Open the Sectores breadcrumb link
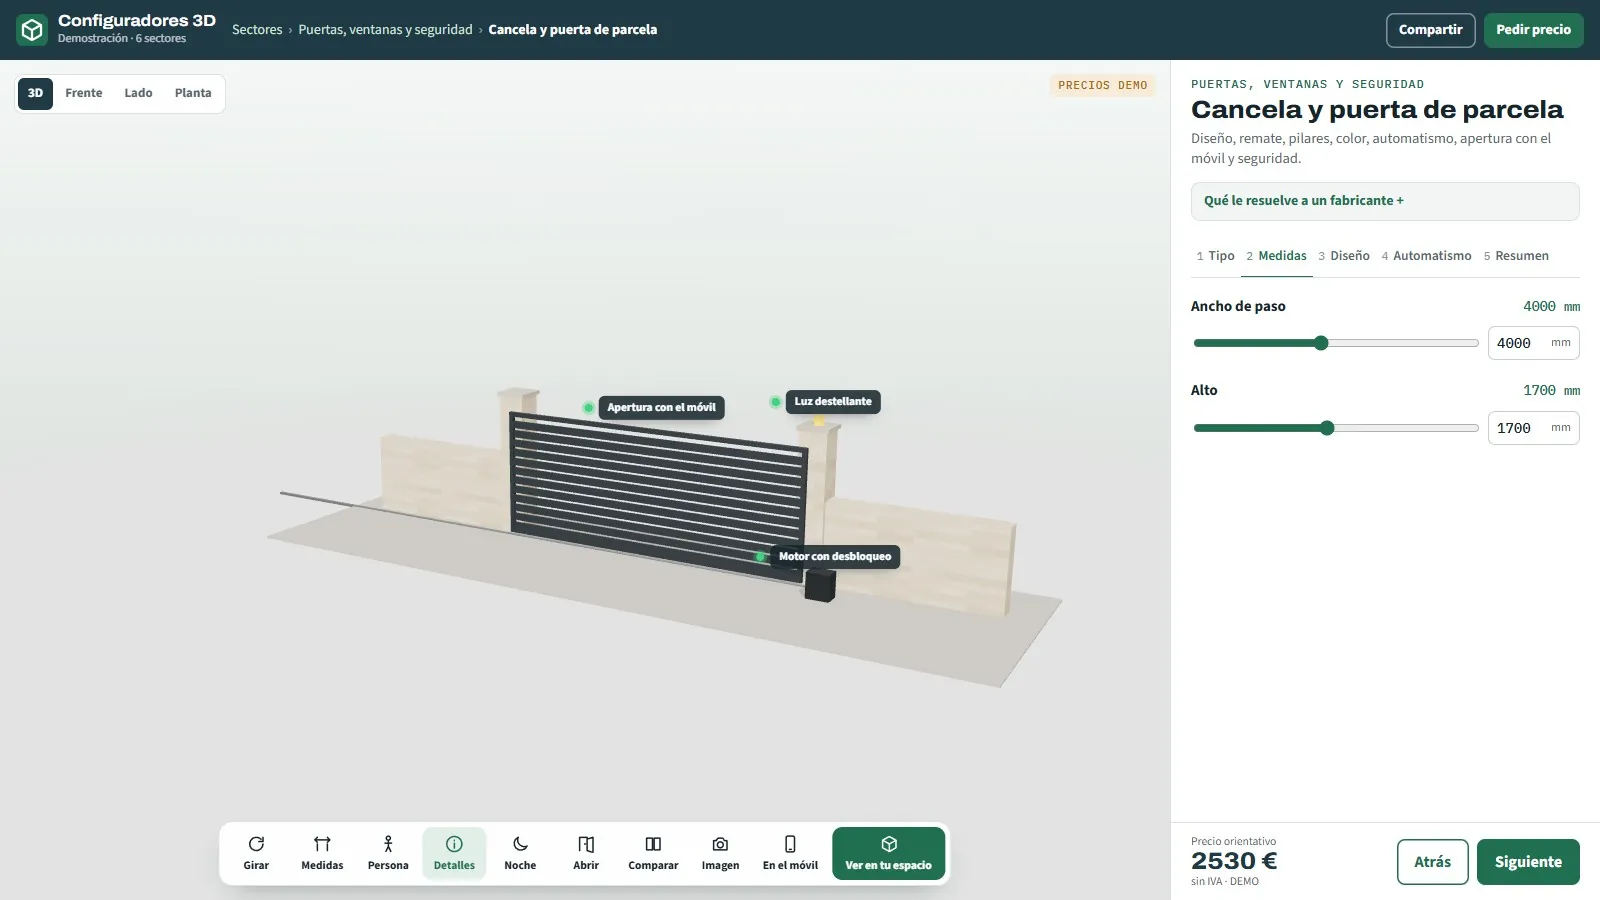This screenshot has width=1600, height=900. [257, 30]
